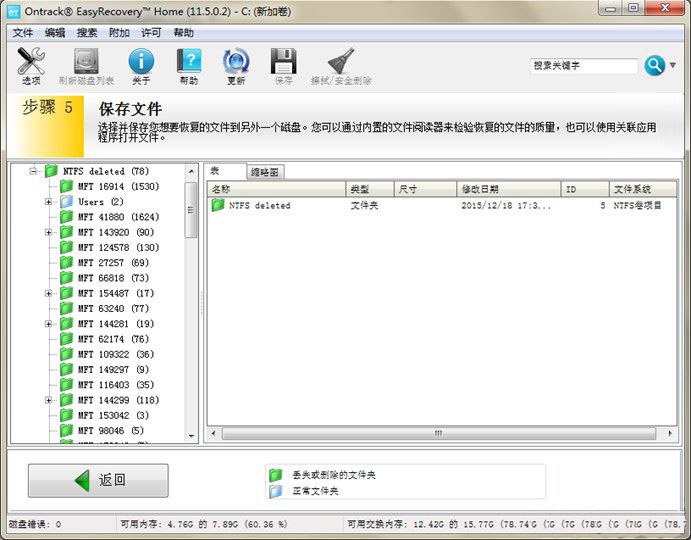Expand the MFT 143920 (90) node
691x540 pixels.
pos(48,232)
